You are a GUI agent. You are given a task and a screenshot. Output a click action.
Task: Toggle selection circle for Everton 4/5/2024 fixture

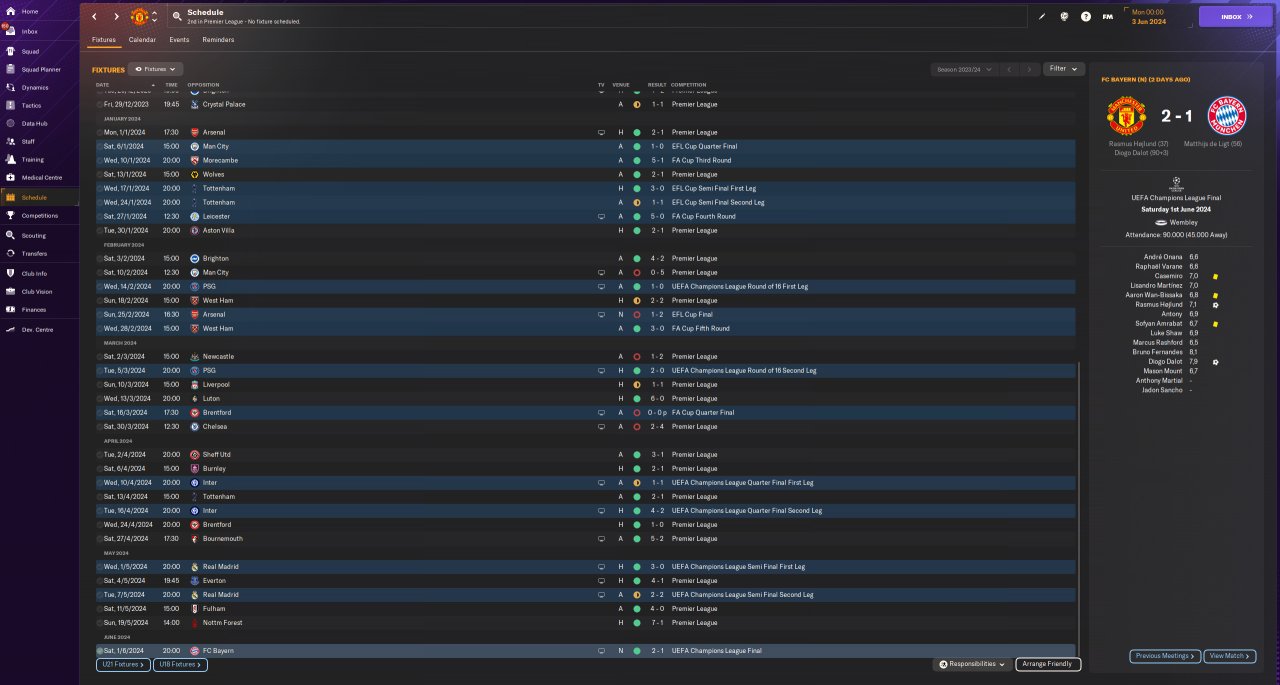pyautogui.click(x=100, y=580)
